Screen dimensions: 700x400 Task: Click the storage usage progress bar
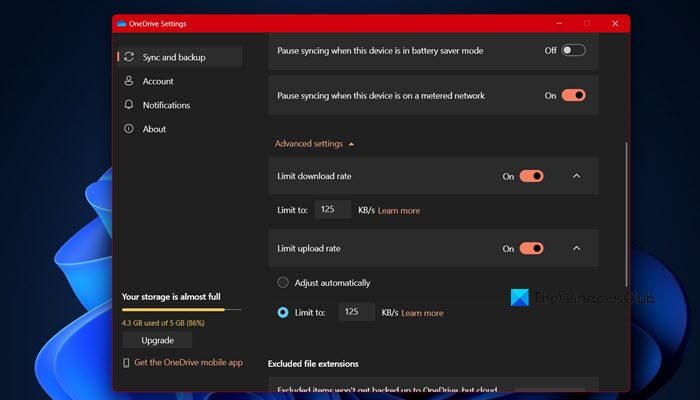coord(182,309)
